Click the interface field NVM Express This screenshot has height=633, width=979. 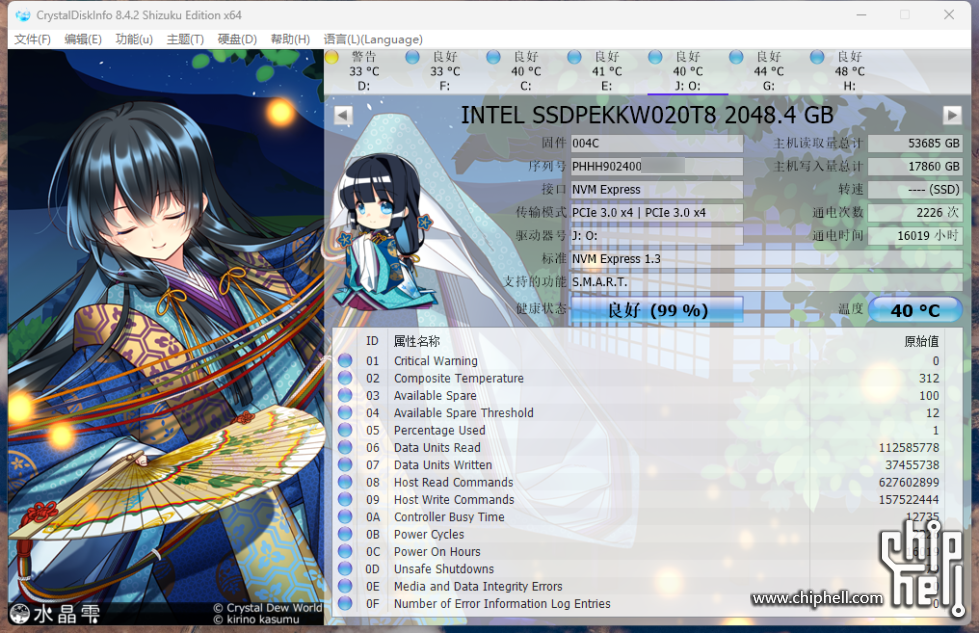(657, 189)
